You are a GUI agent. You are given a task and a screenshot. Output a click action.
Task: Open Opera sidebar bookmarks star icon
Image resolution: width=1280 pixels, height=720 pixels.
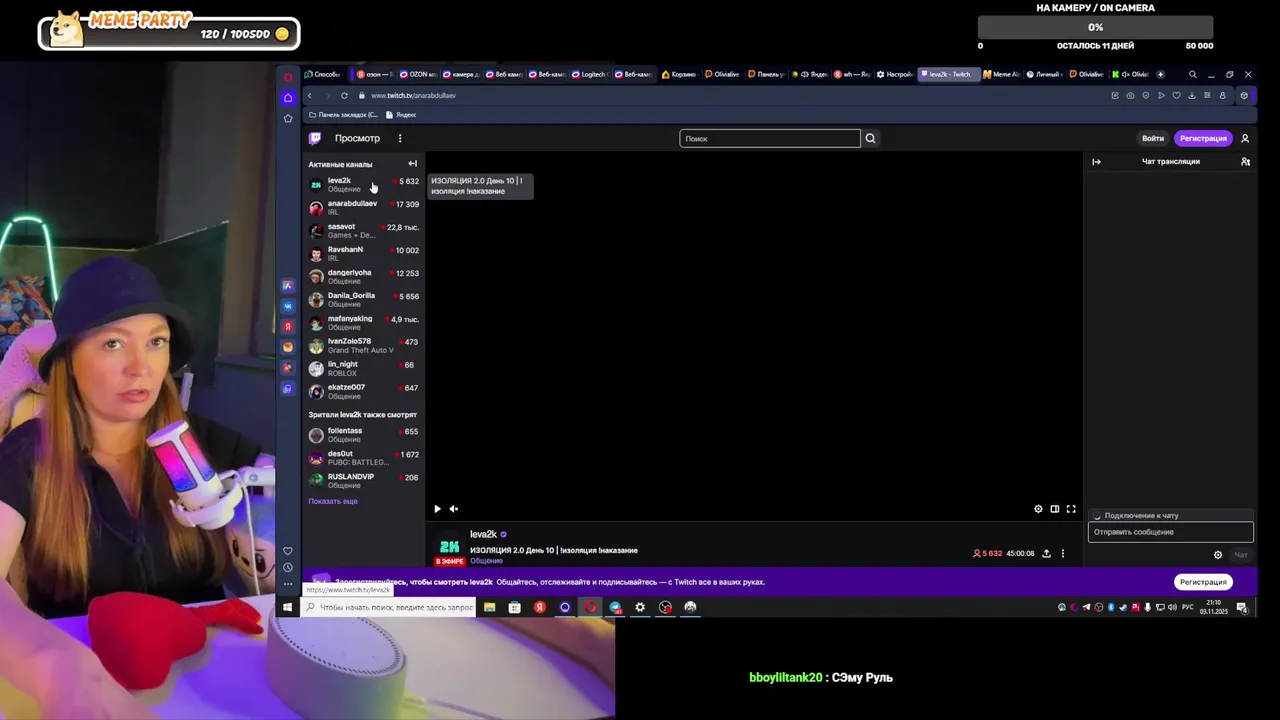tap(288, 118)
